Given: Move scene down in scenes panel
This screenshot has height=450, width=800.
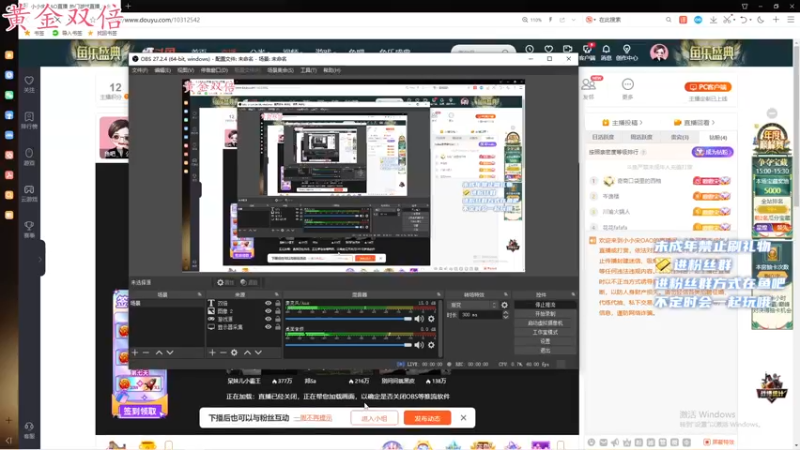Looking at the screenshot, I should [170, 353].
